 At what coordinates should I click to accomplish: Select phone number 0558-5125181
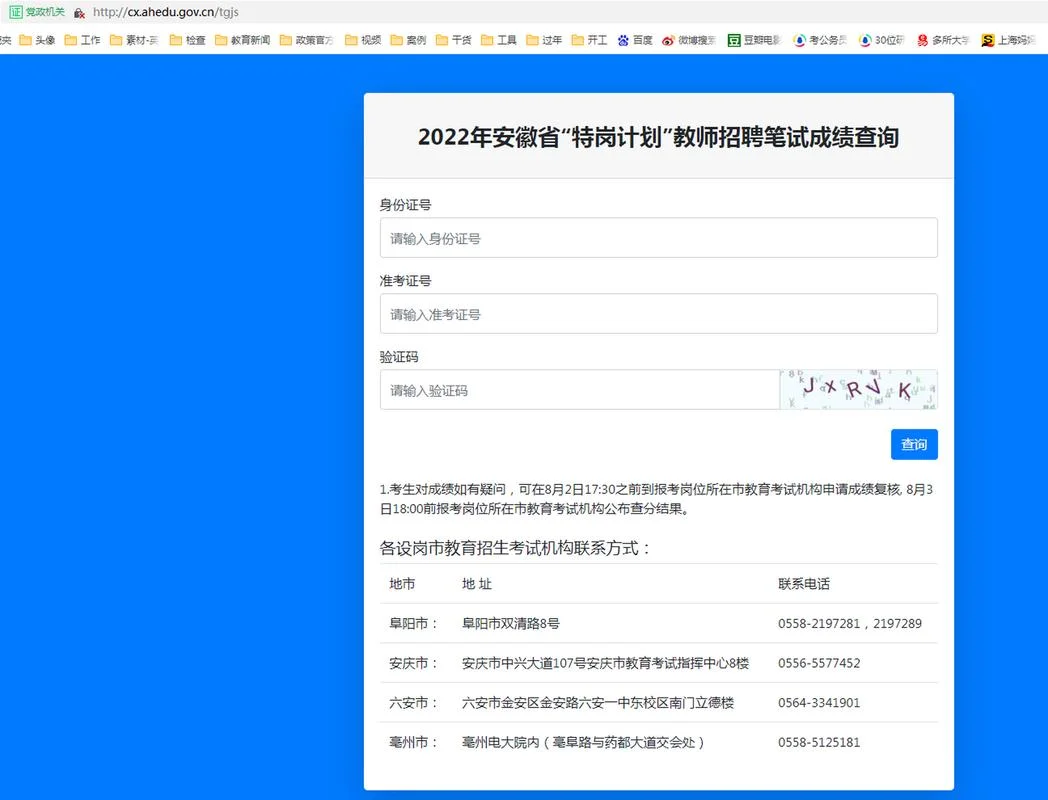pos(819,742)
